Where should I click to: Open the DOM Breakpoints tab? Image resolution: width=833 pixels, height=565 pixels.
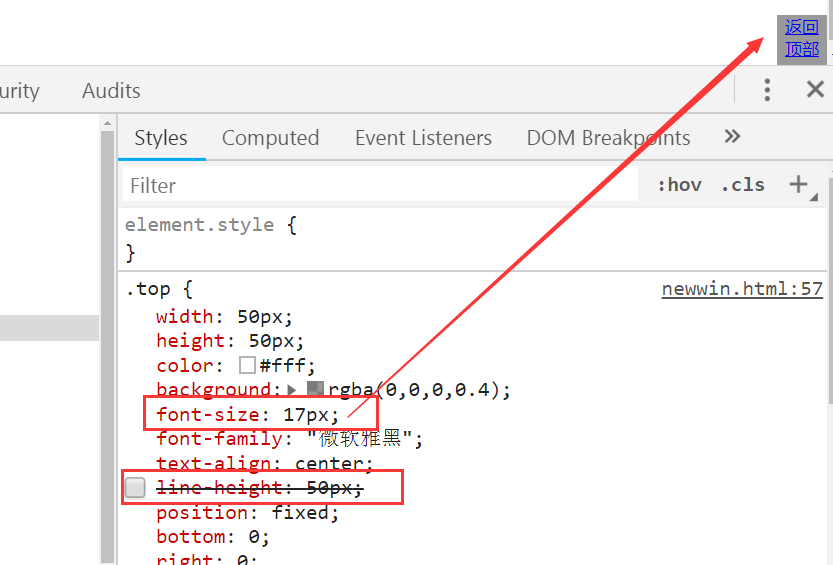(x=608, y=138)
